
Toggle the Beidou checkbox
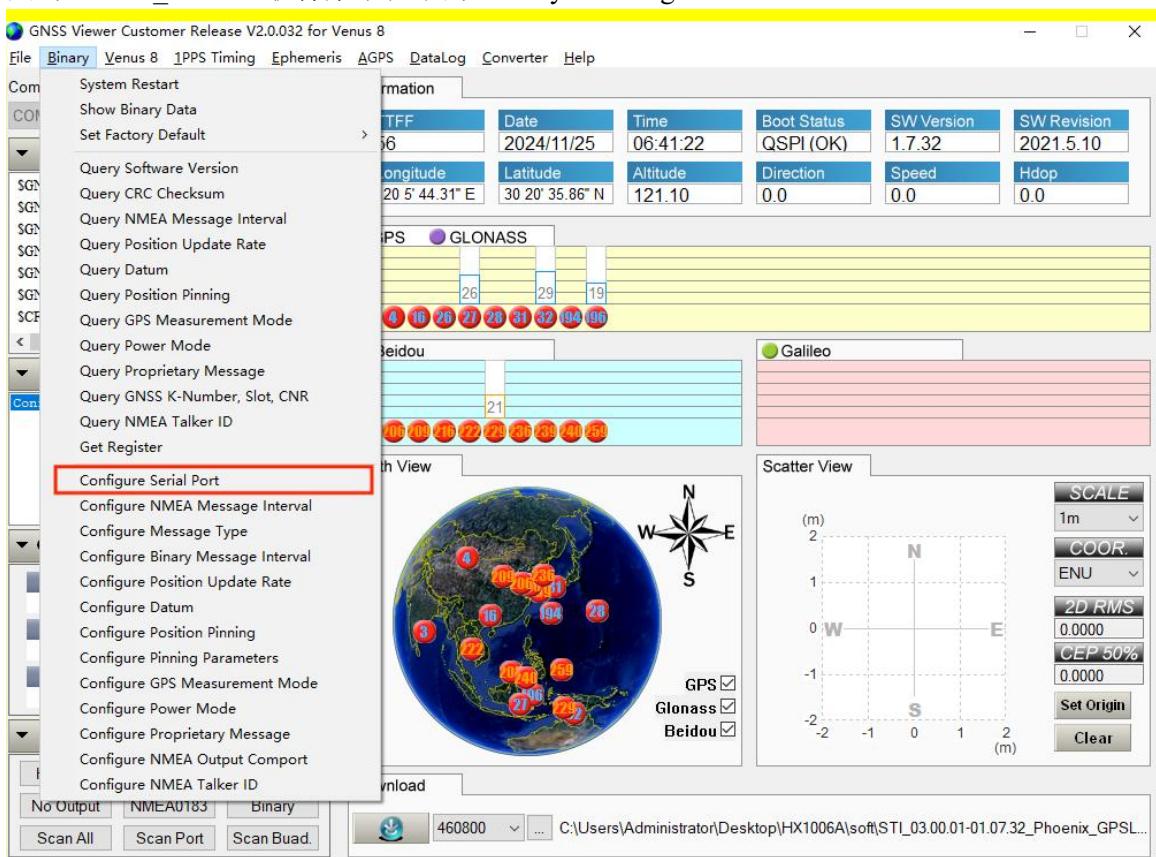pyautogui.click(x=728, y=729)
